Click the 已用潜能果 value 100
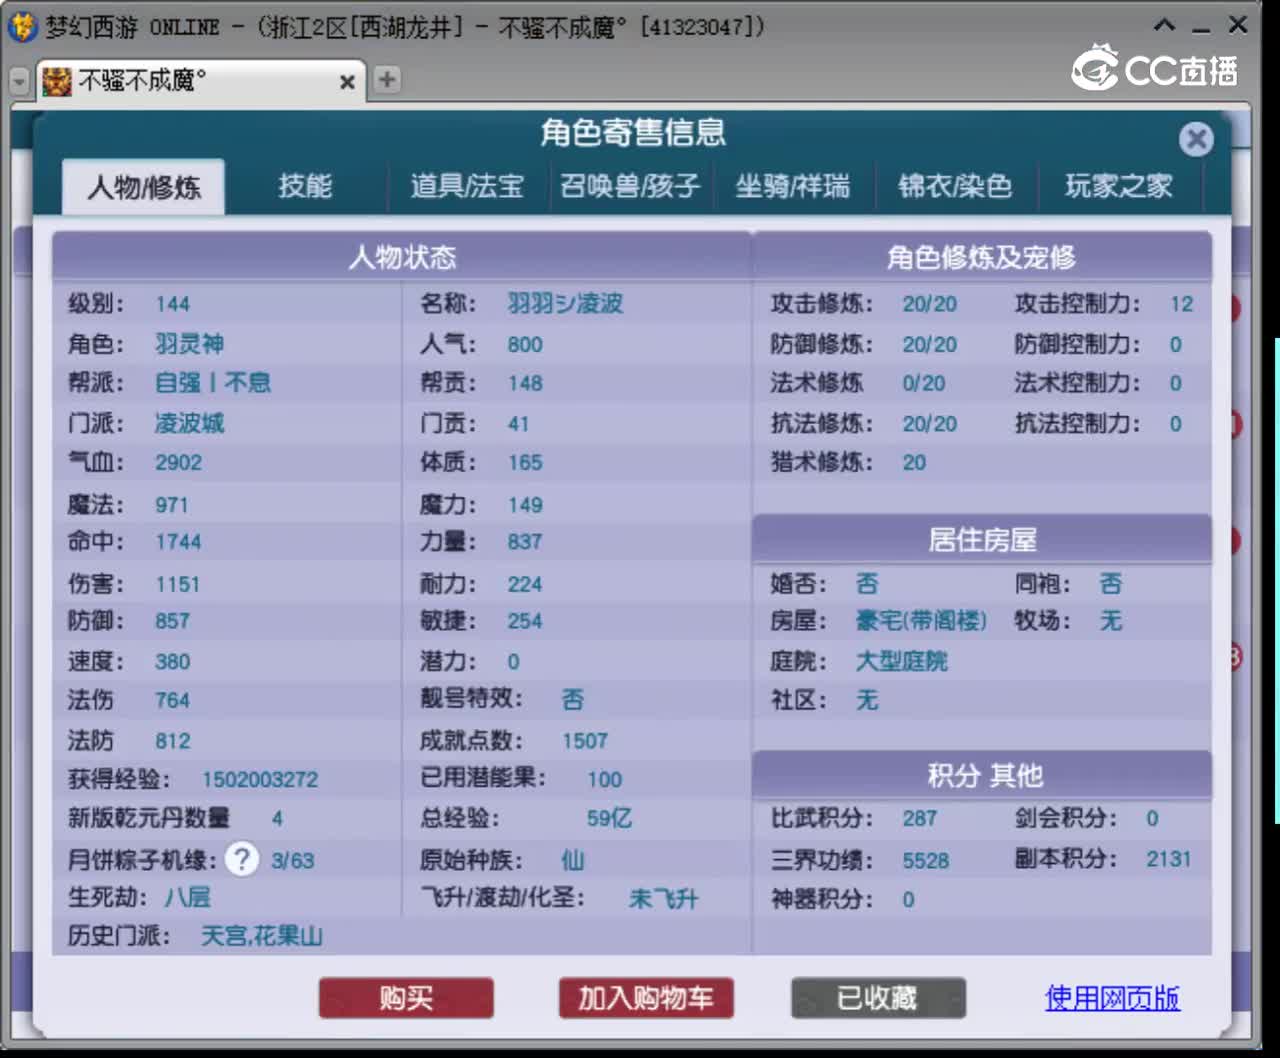Screen dimensions: 1280x1058 [604, 780]
